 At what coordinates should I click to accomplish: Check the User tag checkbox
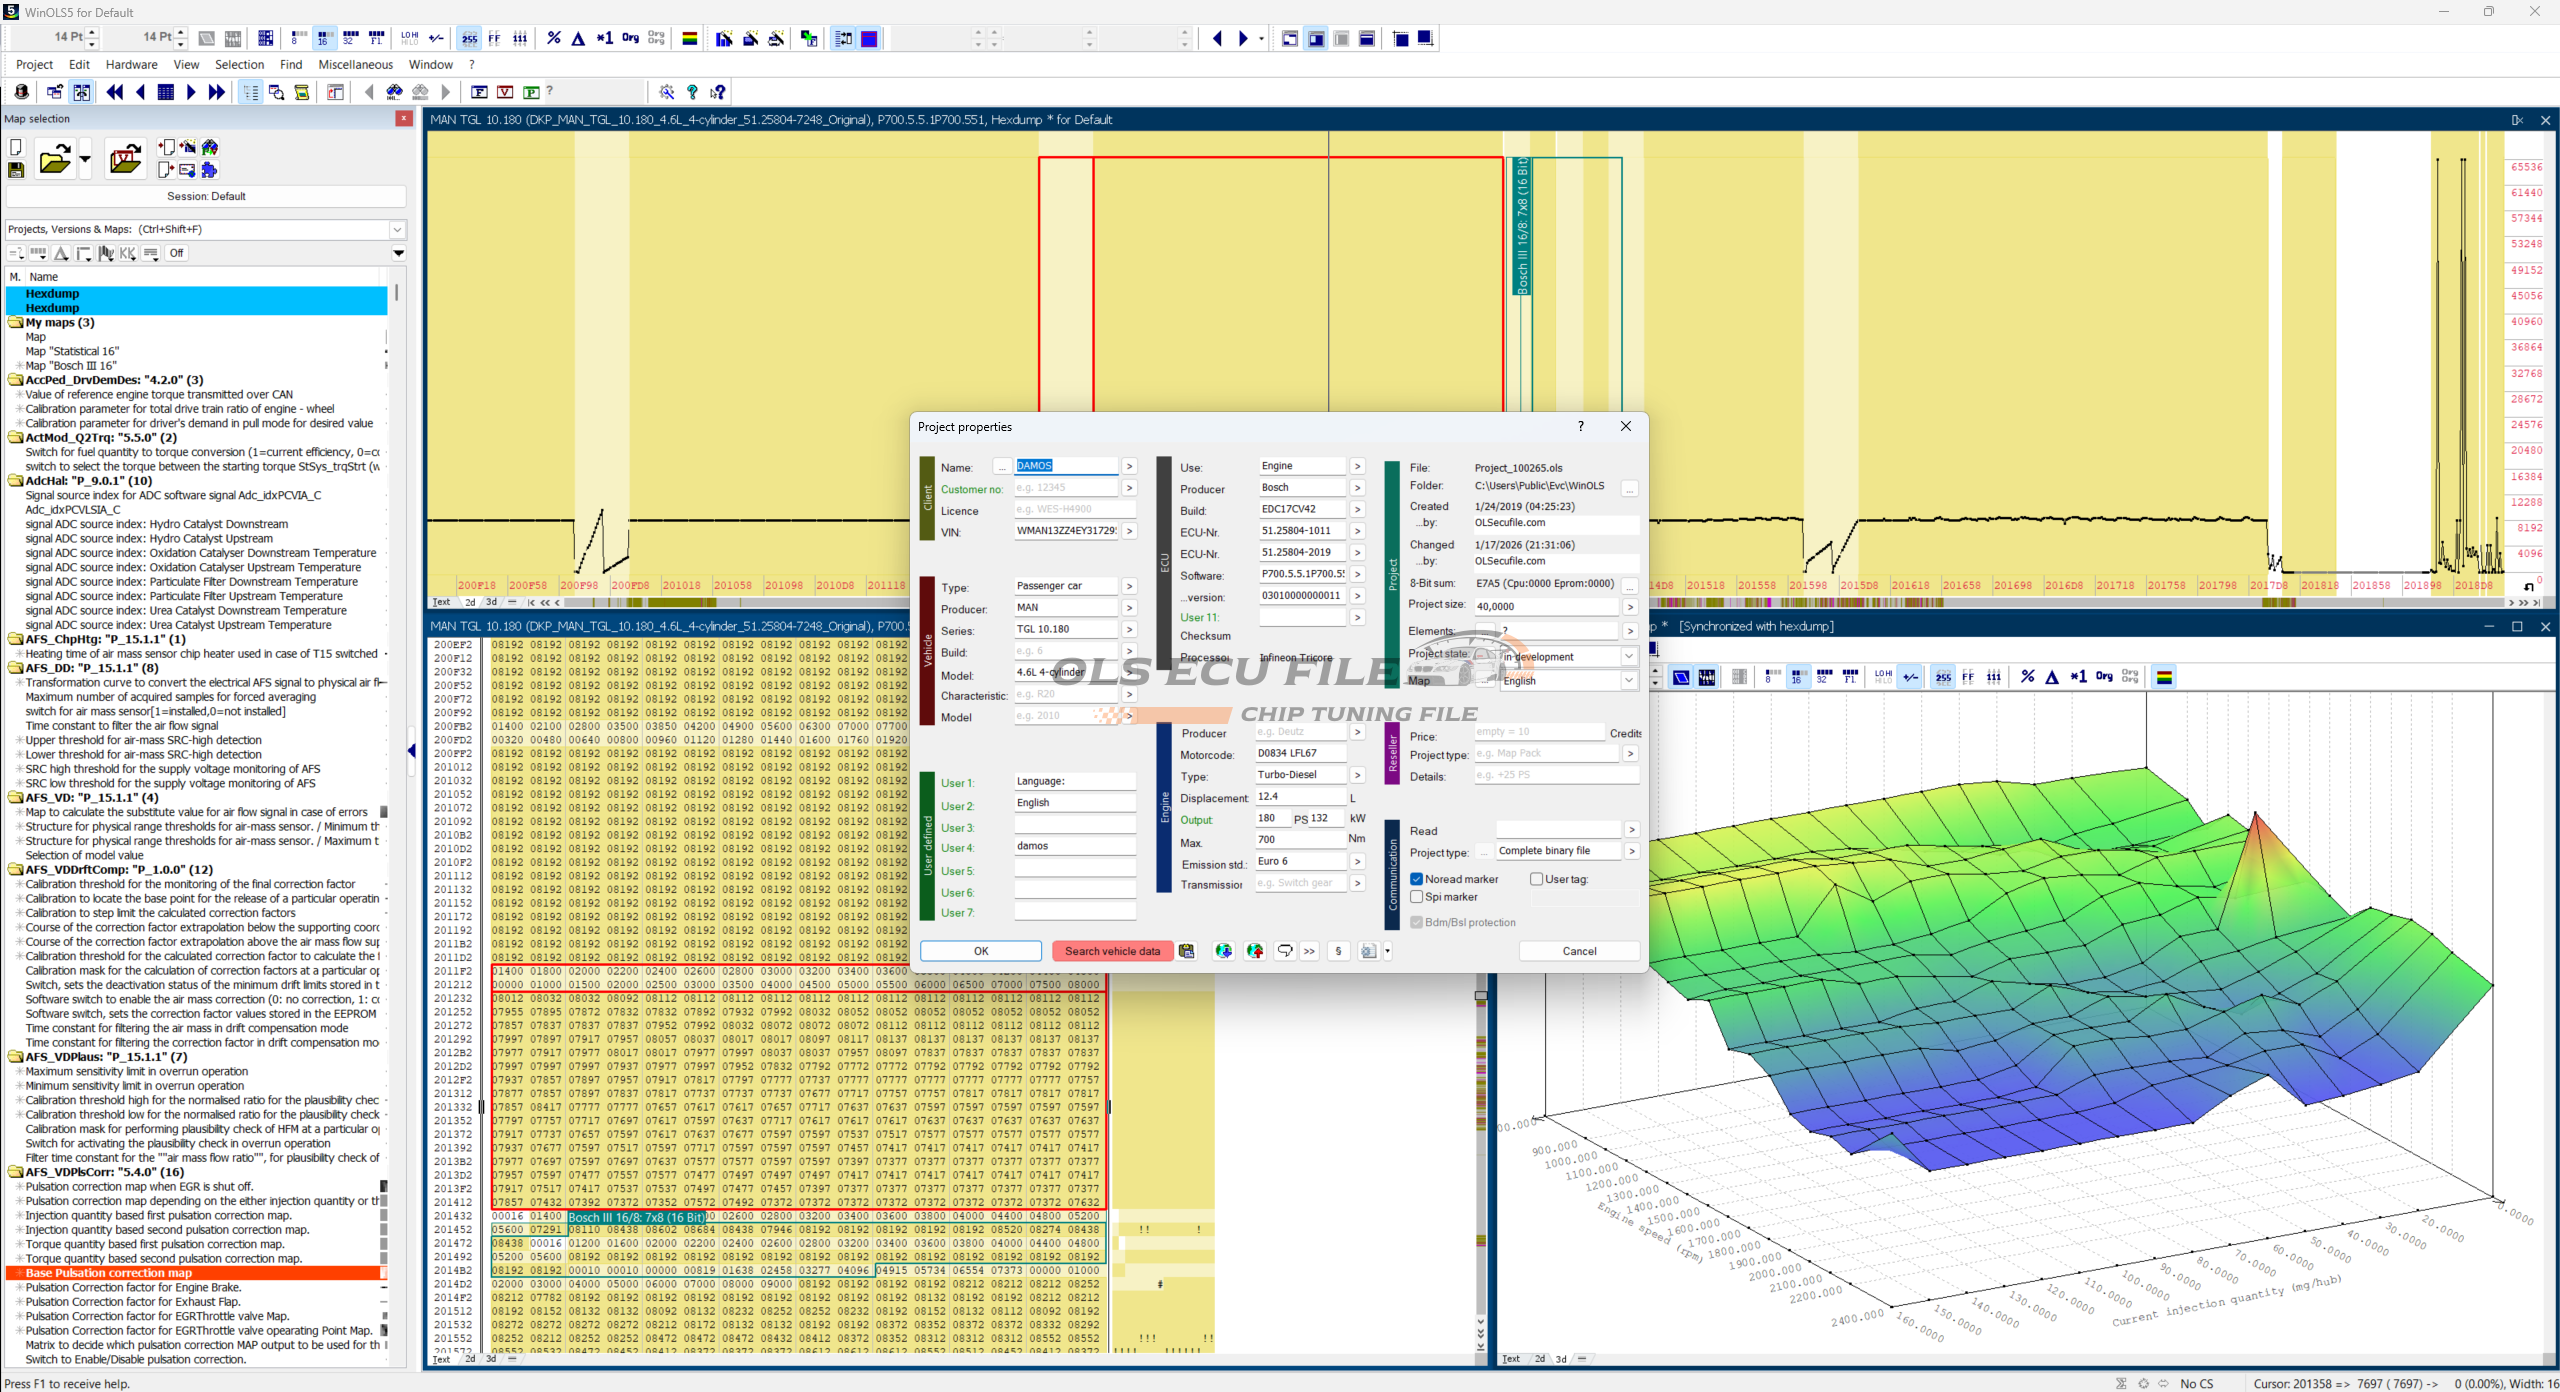[1536, 879]
